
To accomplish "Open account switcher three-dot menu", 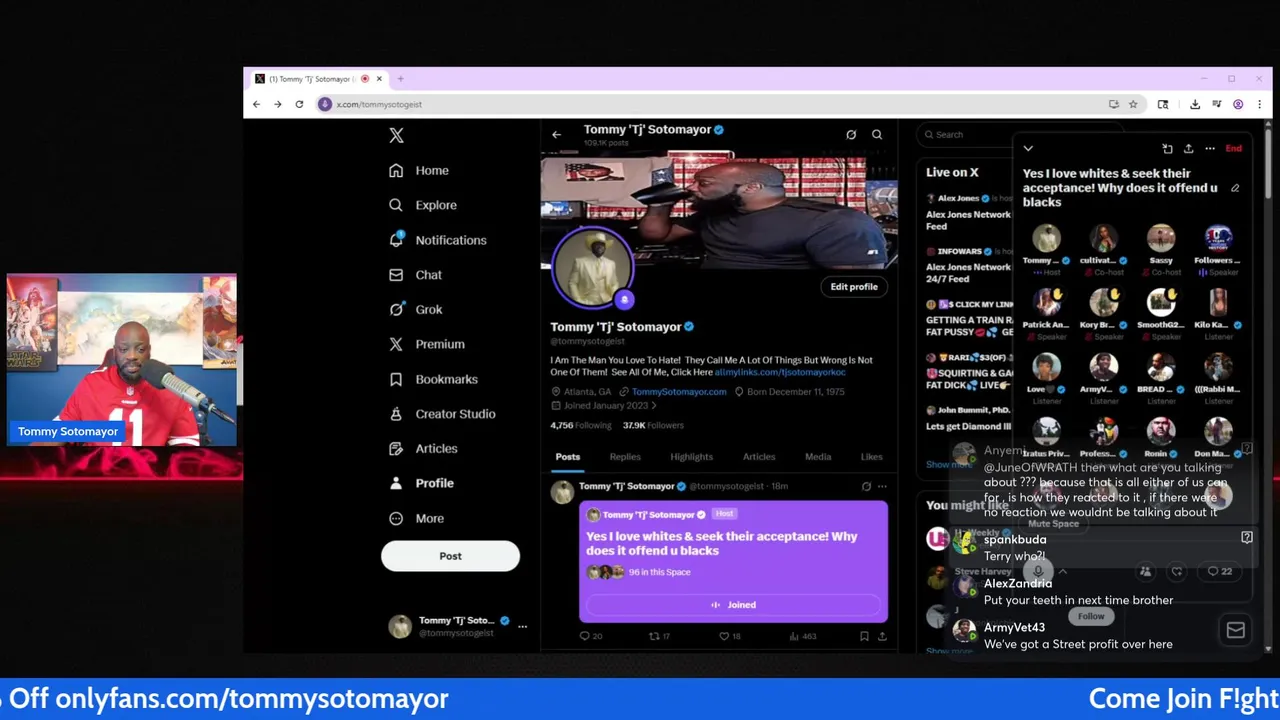I will (522, 626).
